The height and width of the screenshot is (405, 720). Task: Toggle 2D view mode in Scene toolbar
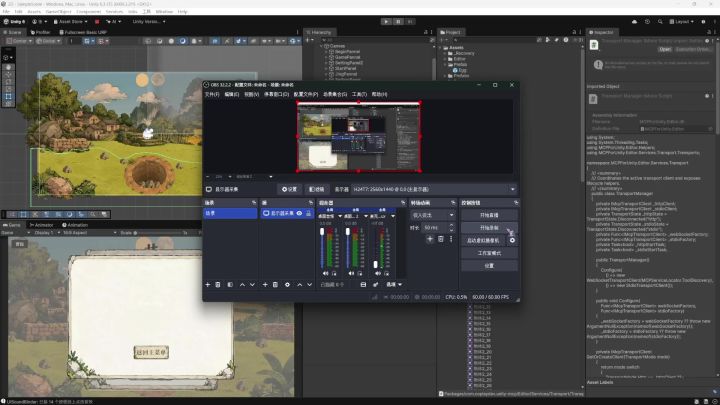coord(214,41)
